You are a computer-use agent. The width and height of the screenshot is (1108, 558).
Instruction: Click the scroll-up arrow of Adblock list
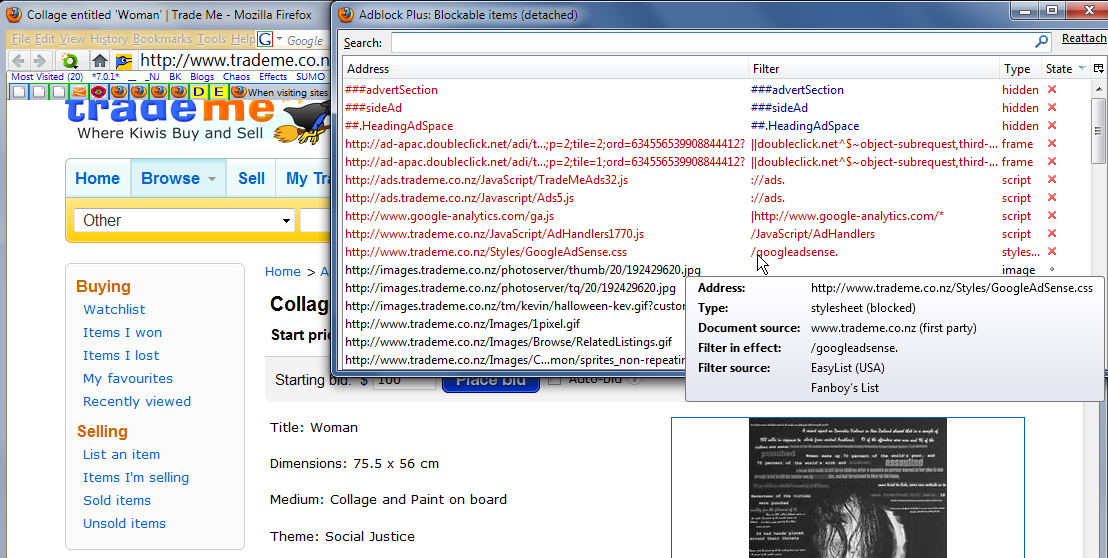pos(1098,89)
